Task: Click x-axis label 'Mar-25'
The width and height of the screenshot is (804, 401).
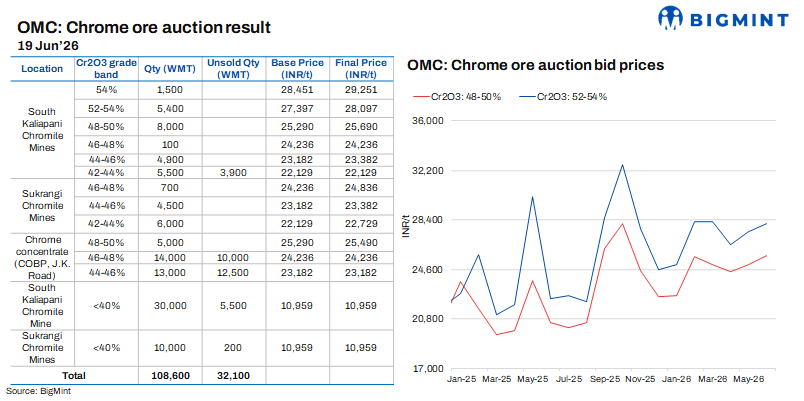Action: pyautogui.click(x=497, y=380)
